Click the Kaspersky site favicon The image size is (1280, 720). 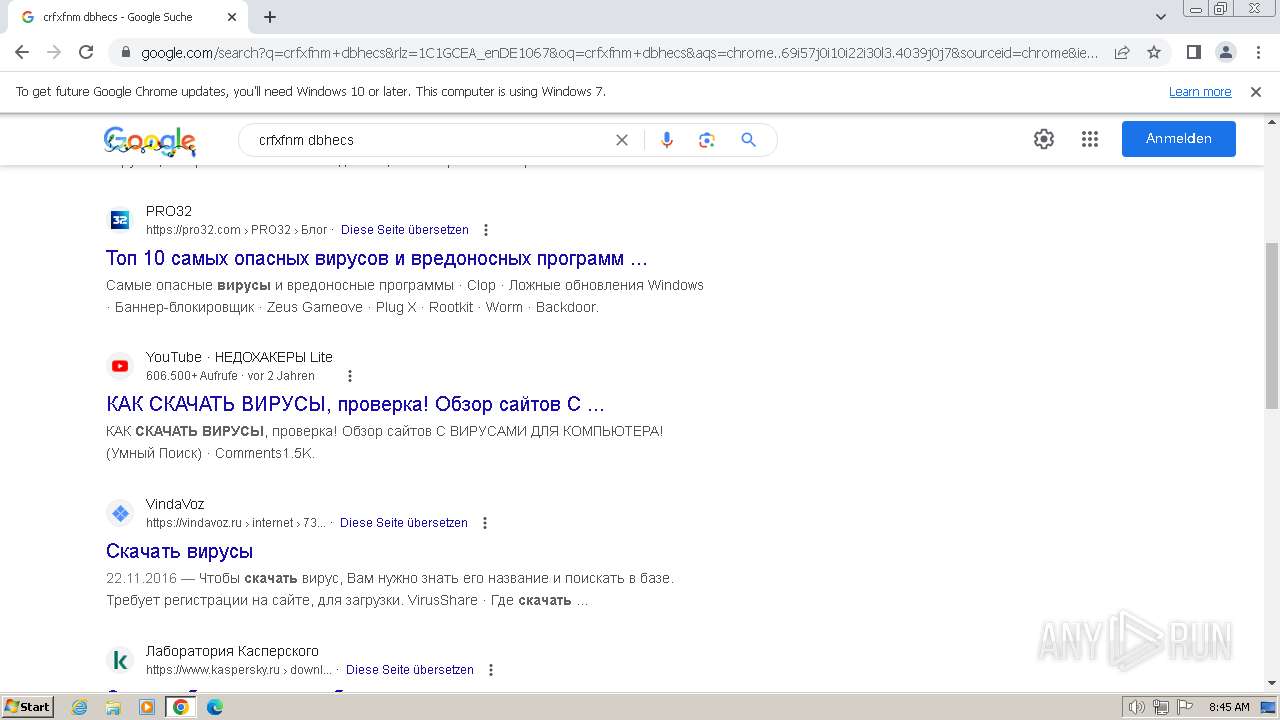[x=120, y=660]
